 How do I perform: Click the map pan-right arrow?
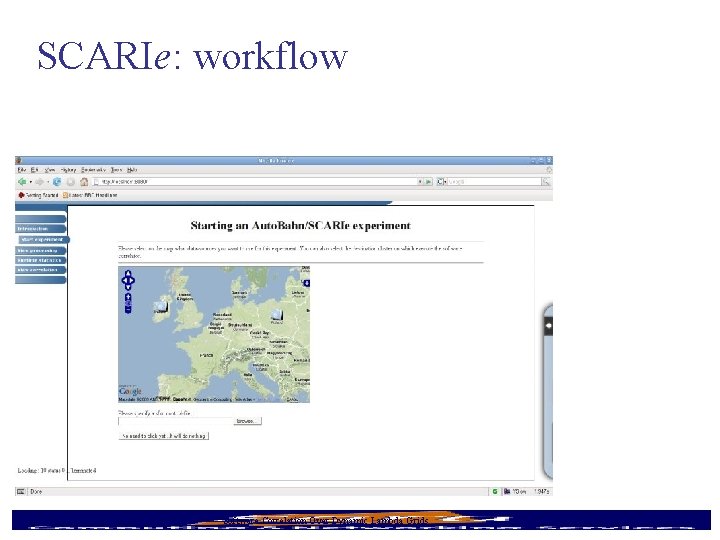pyautogui.click(x=133, y=280)
